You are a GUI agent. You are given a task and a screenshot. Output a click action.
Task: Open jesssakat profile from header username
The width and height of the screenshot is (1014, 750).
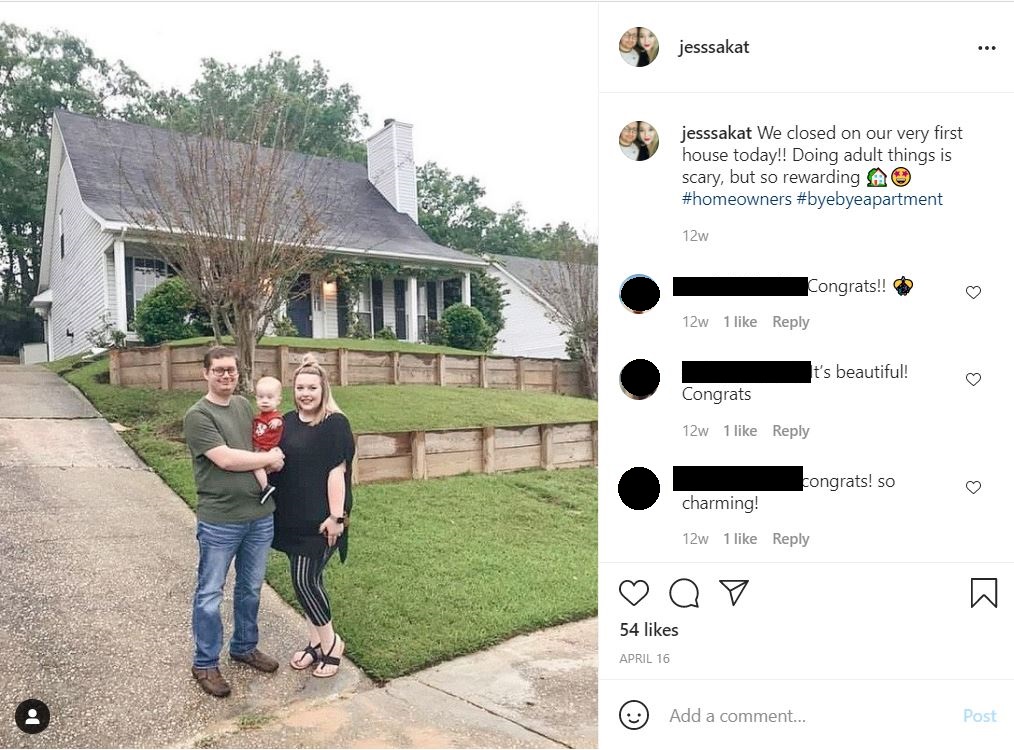[714, 47]
